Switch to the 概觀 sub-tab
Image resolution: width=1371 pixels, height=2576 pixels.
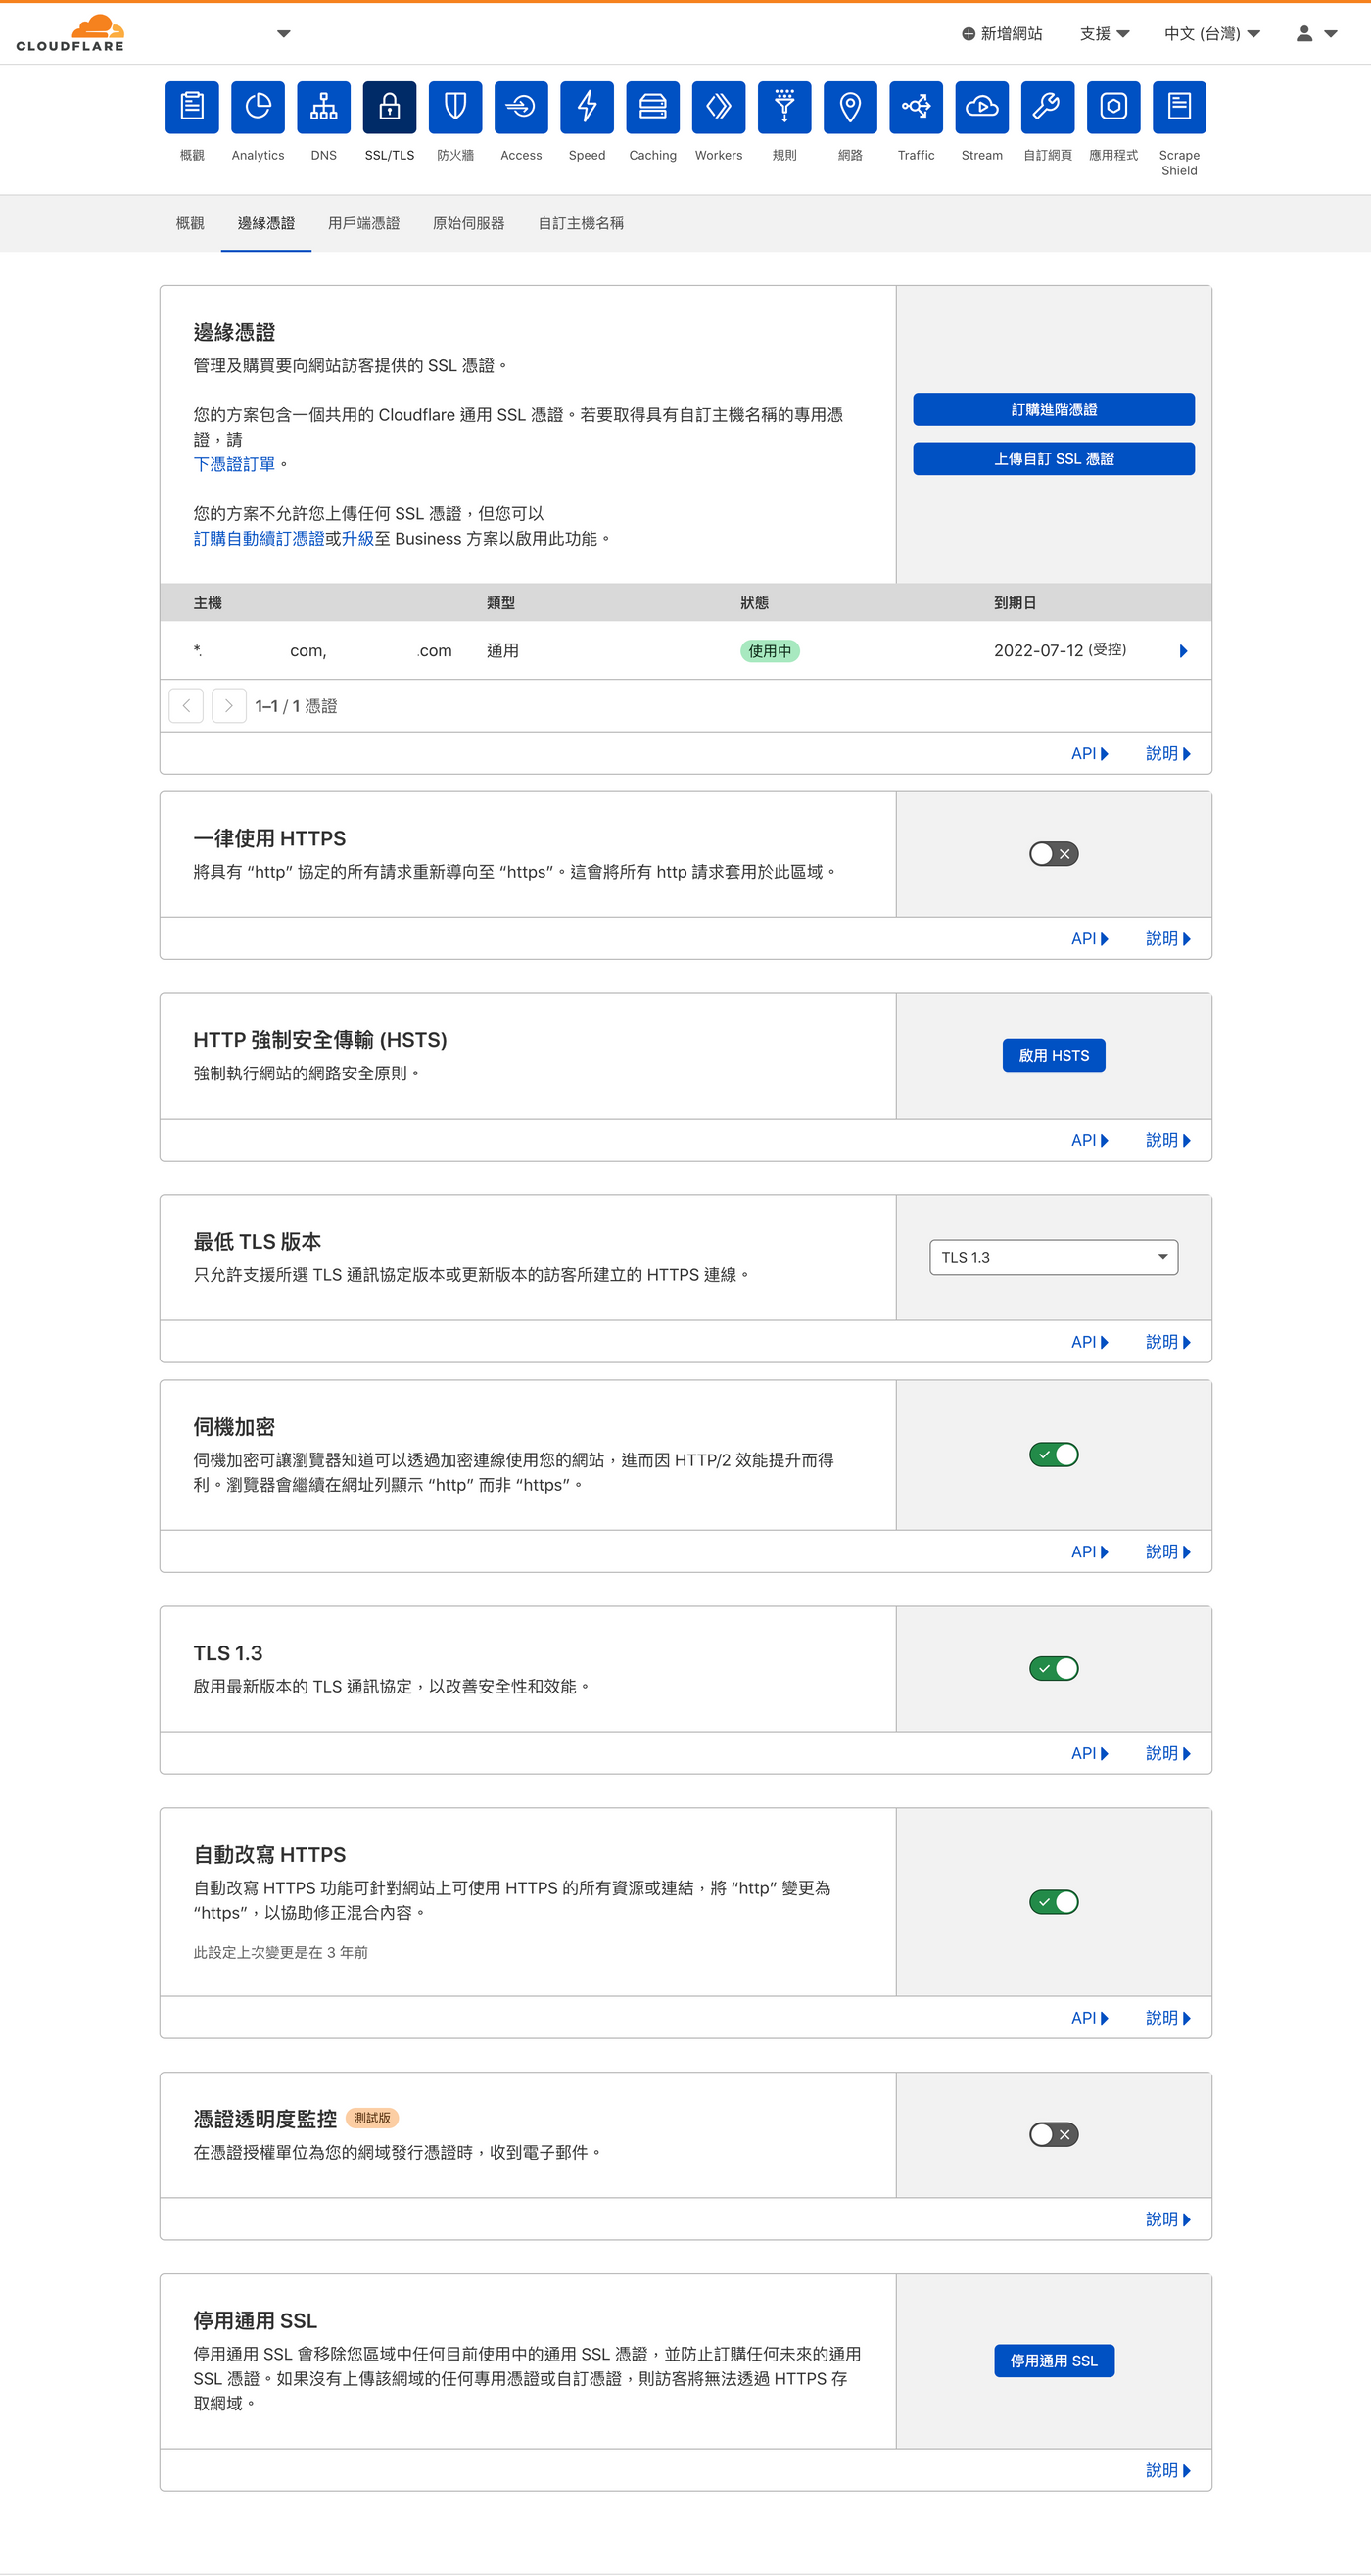190,224
